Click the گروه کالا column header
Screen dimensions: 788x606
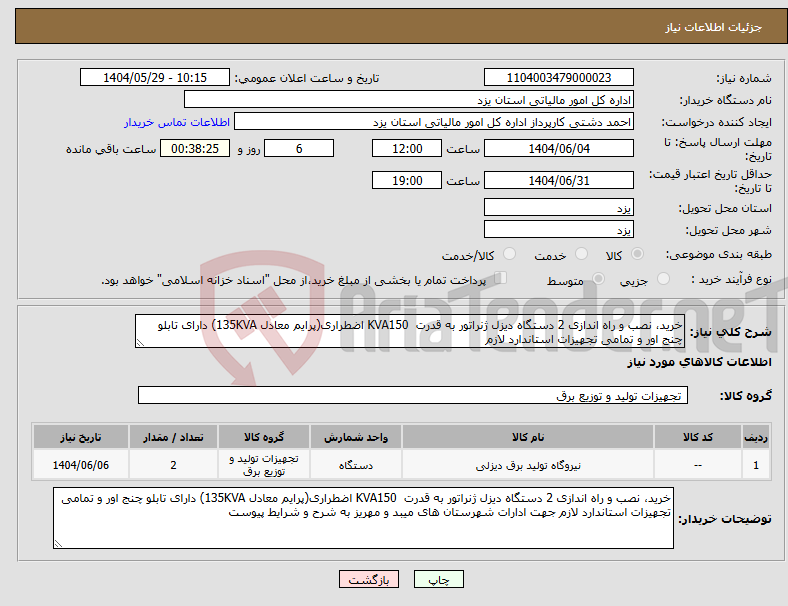[264, 437]
